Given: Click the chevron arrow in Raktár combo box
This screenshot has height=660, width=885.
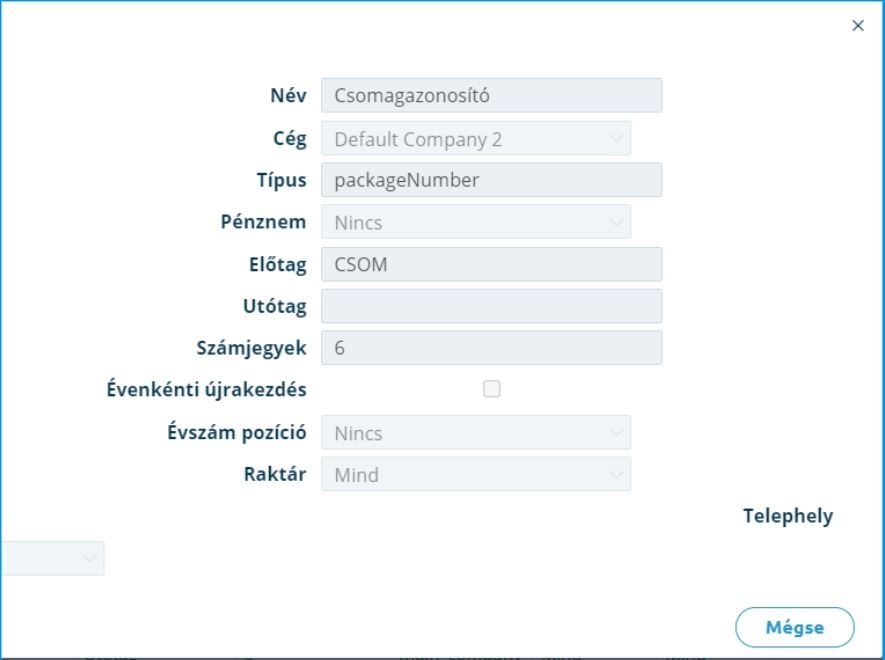Looking at the screenshot, I should pyautogui.click(x=616, y=474).
